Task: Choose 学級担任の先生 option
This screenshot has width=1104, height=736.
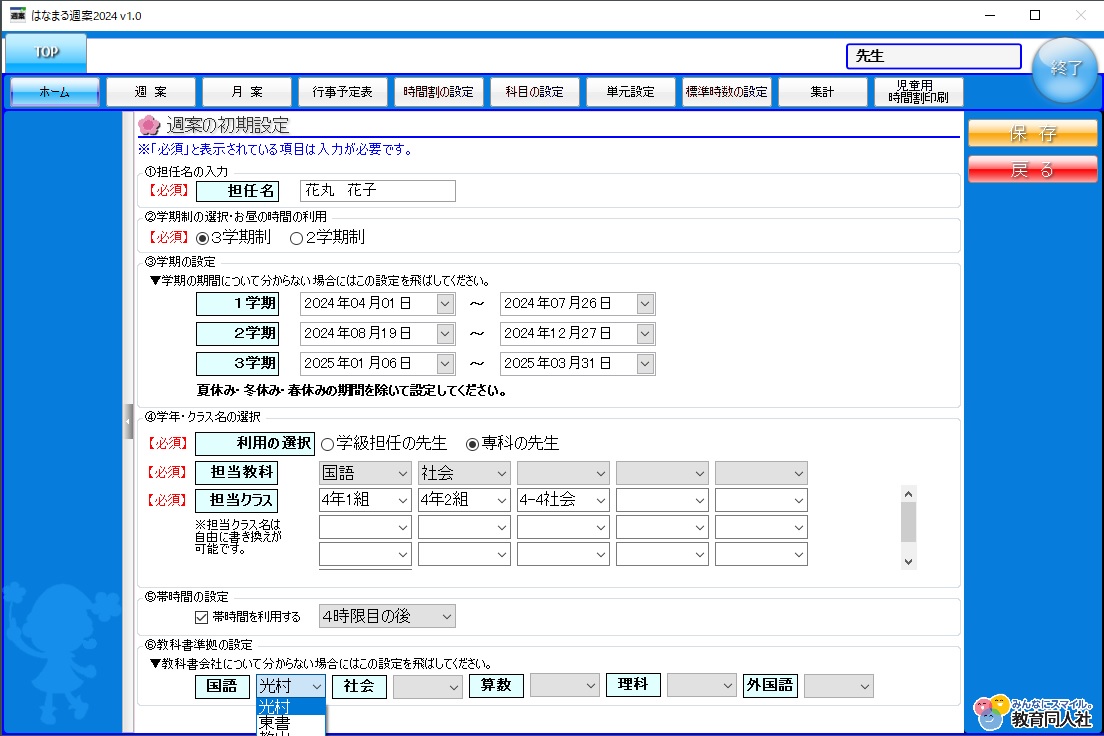Action: [327, 444]
